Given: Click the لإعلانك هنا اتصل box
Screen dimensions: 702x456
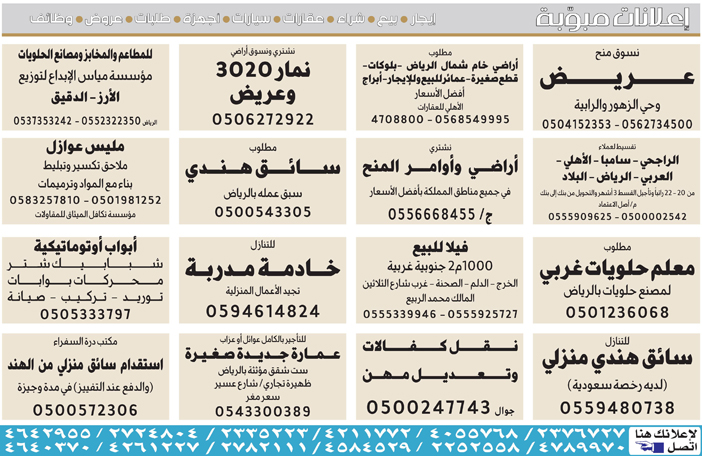Looking at the screenshot, I should tap(665, 440).
